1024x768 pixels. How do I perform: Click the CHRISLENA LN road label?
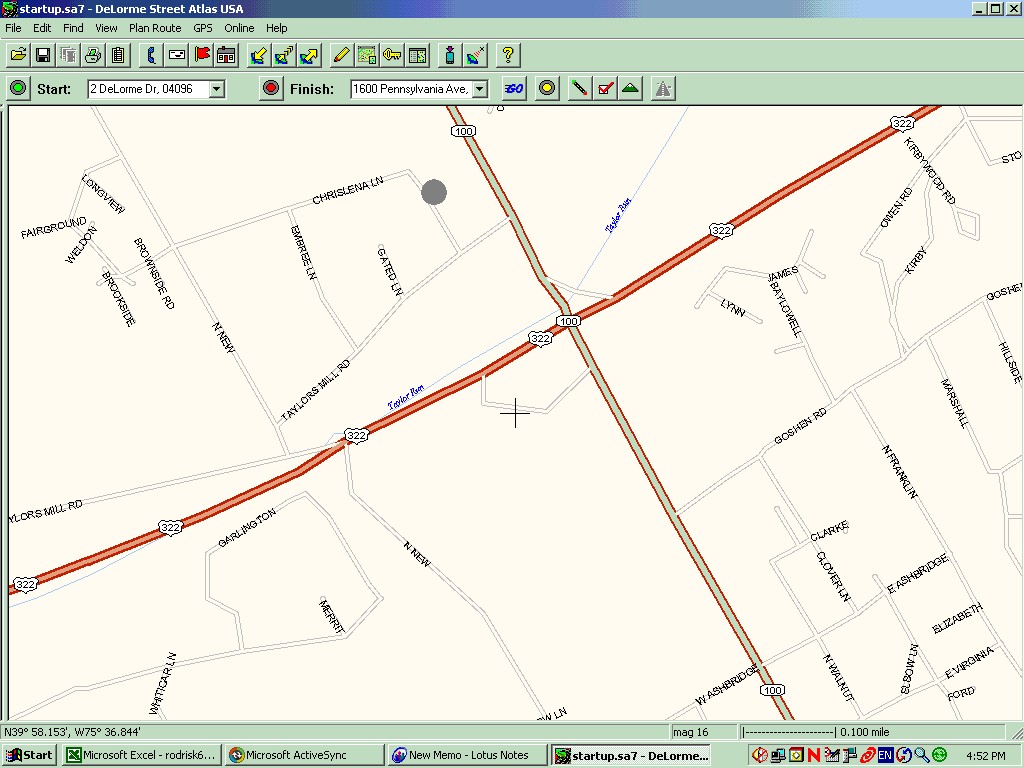pyautogui.click(x=348, y=191)
